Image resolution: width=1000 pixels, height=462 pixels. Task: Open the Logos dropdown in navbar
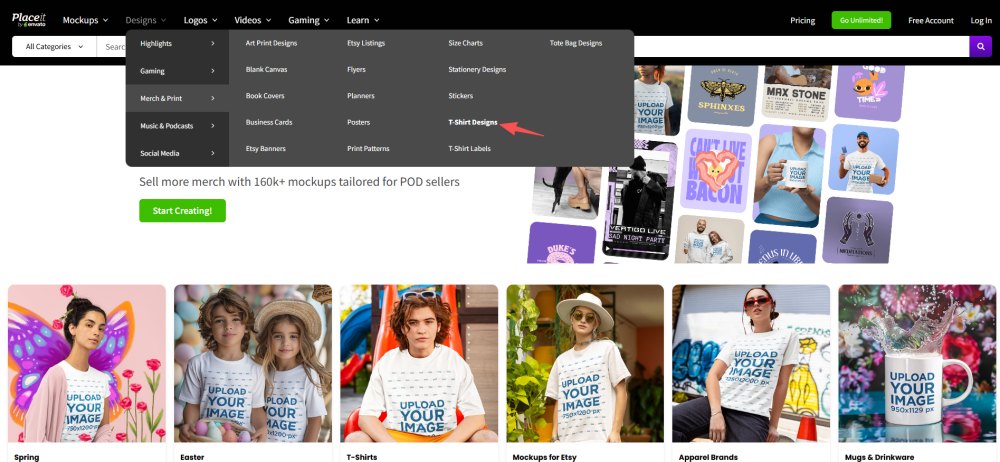tap(202, 20)
